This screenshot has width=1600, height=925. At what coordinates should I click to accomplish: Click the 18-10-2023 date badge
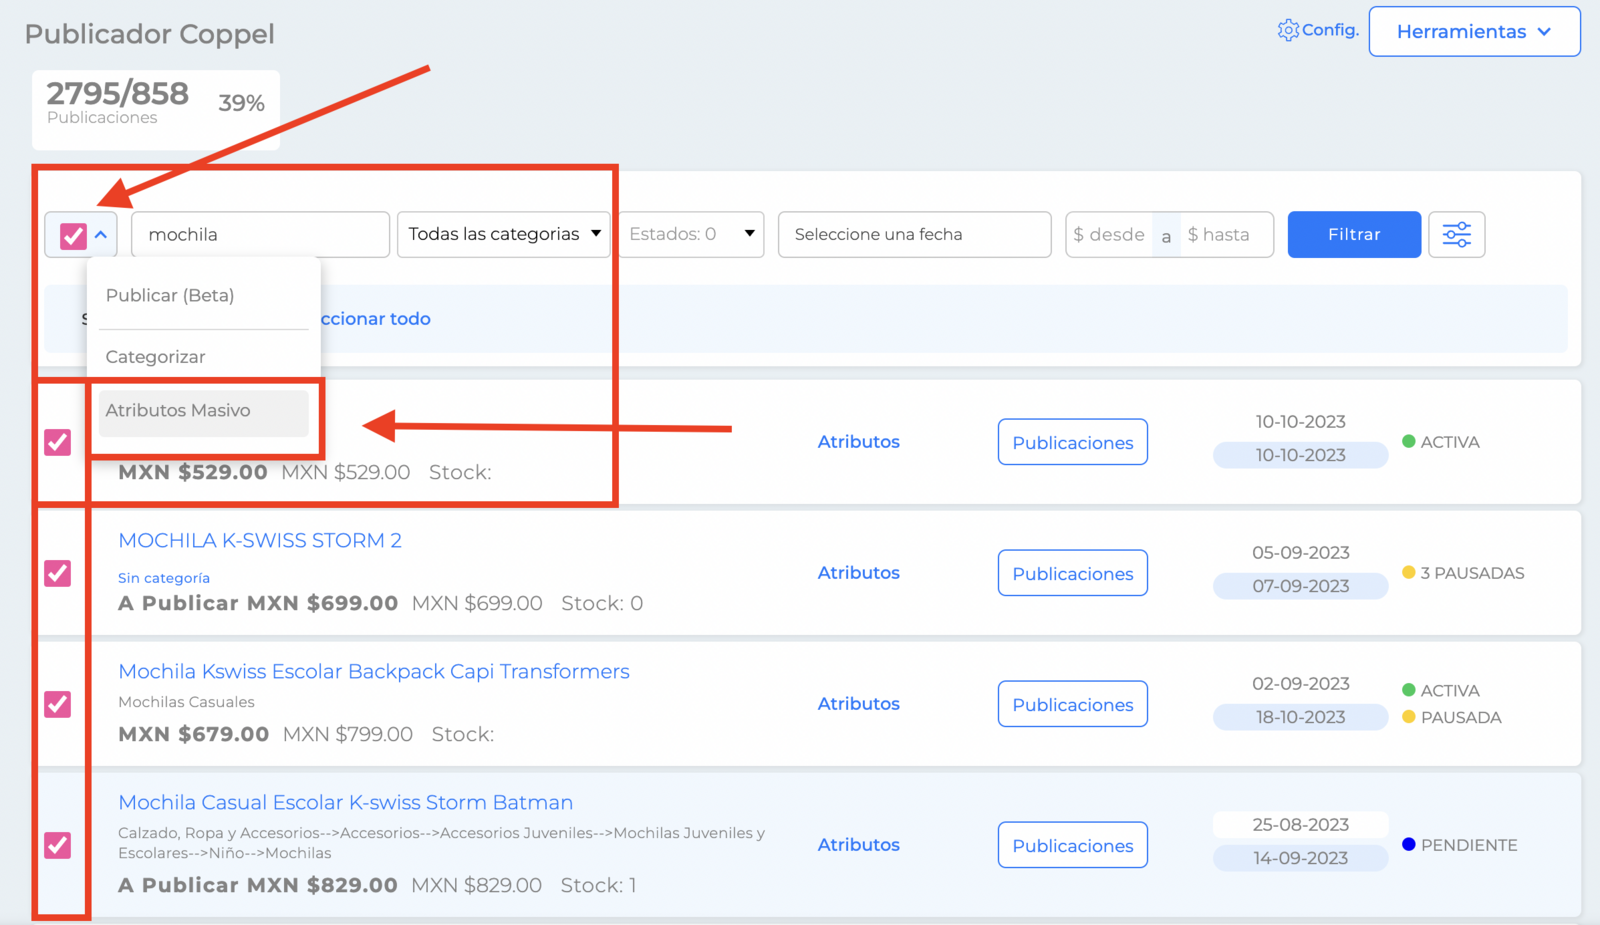pos(1300,717)
